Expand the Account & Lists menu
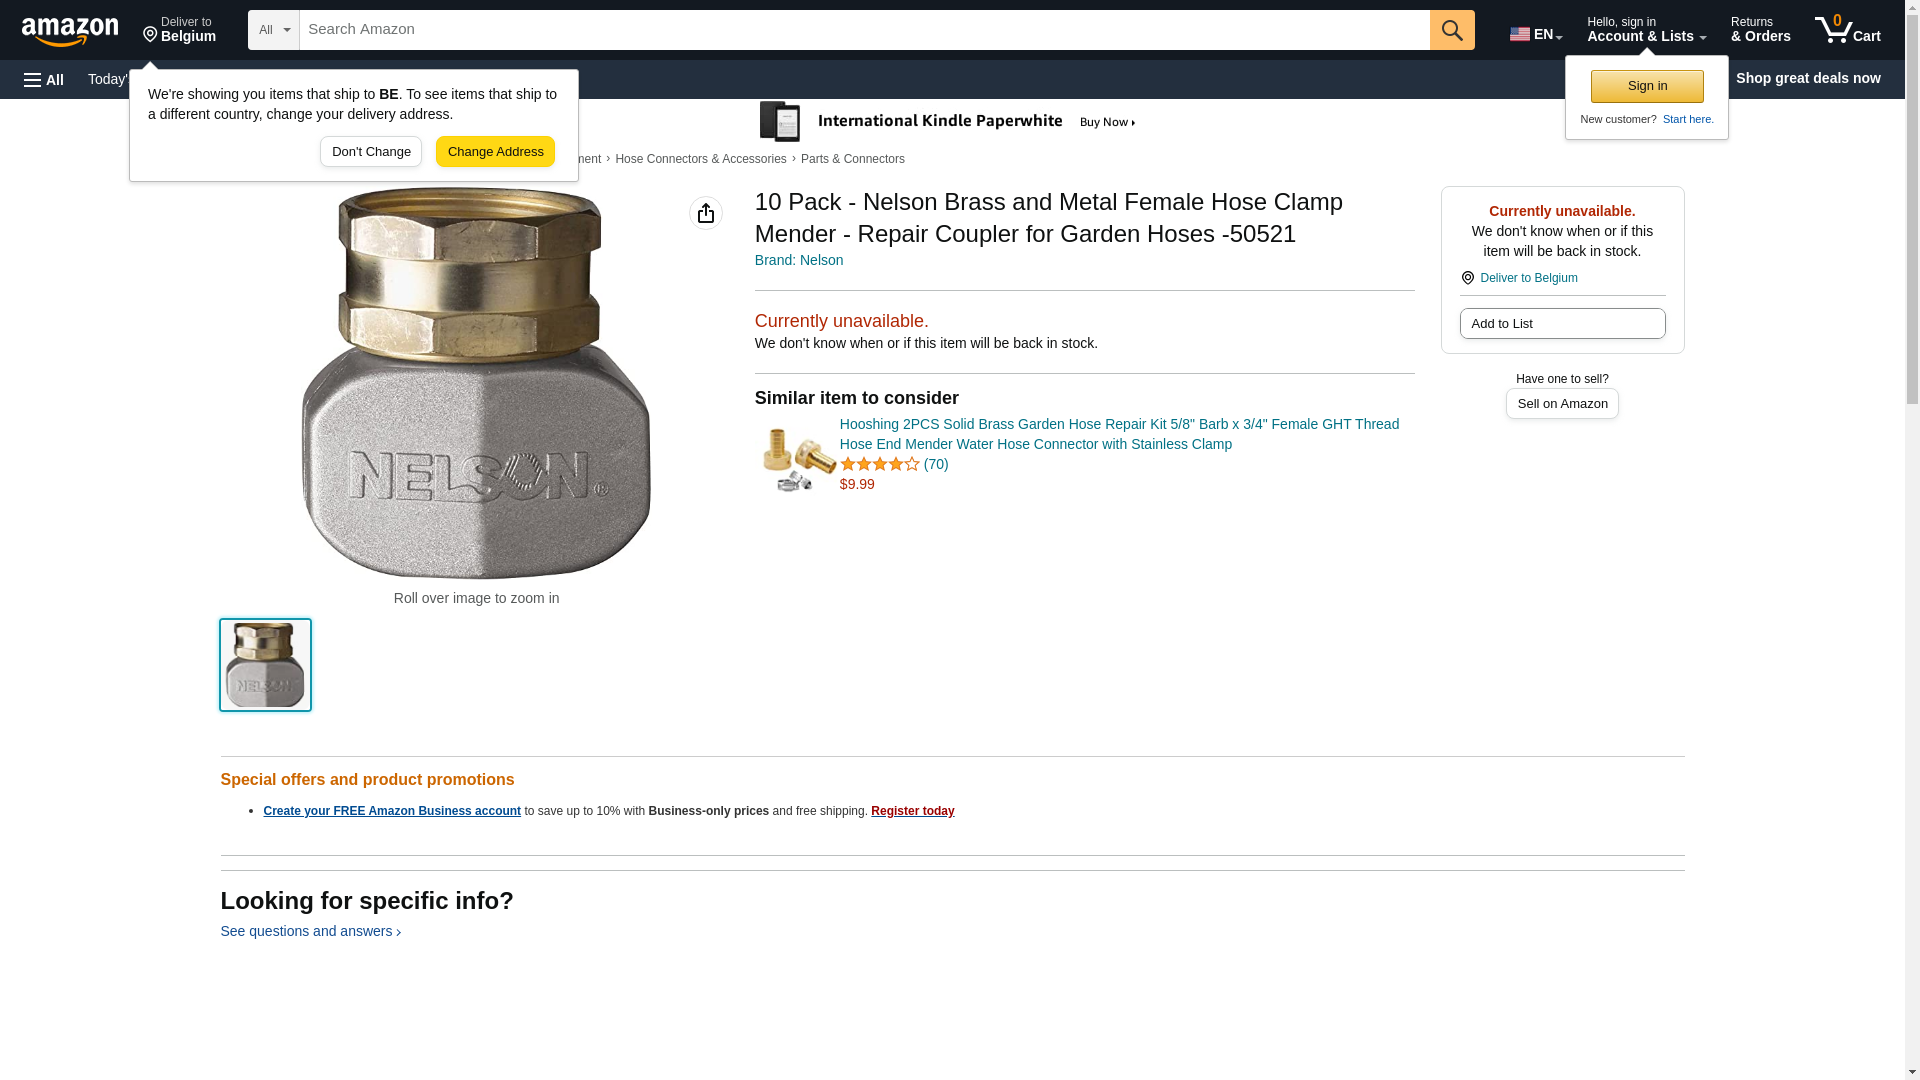The width and height of the screenshot is (1920, 1080). coord(1646,30)
